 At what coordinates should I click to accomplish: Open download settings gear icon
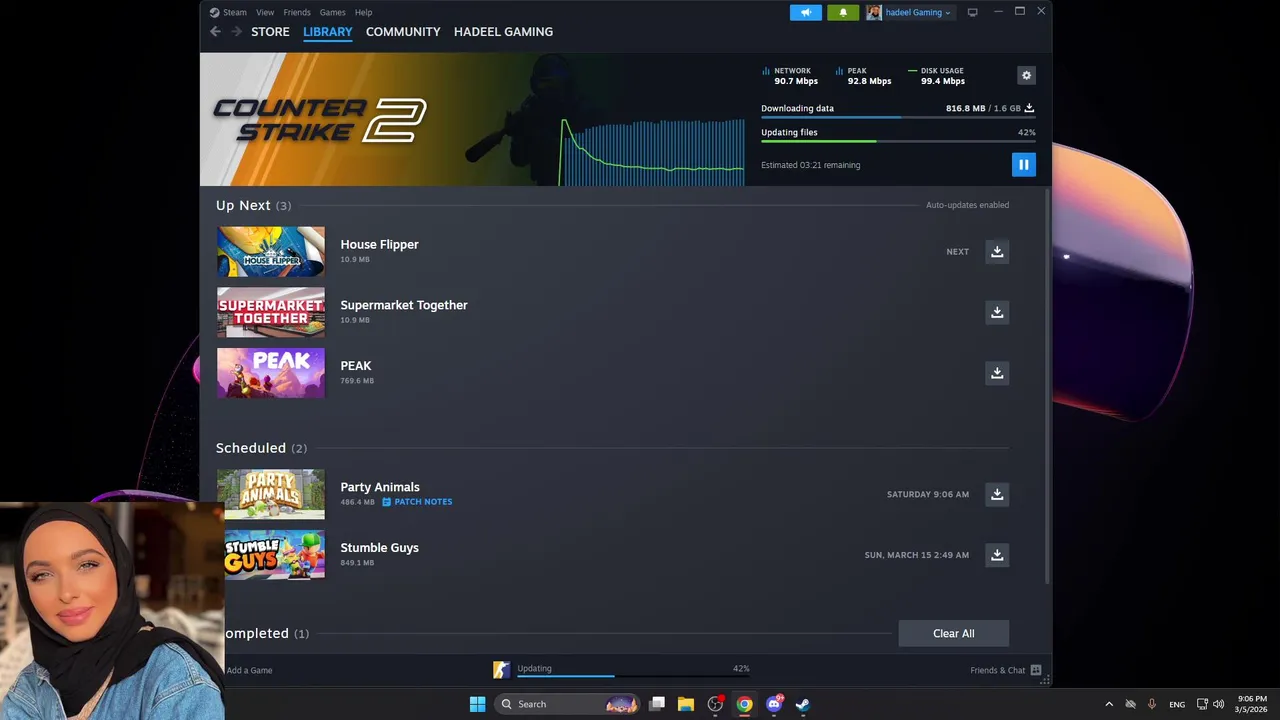[x=1026, y=75]
